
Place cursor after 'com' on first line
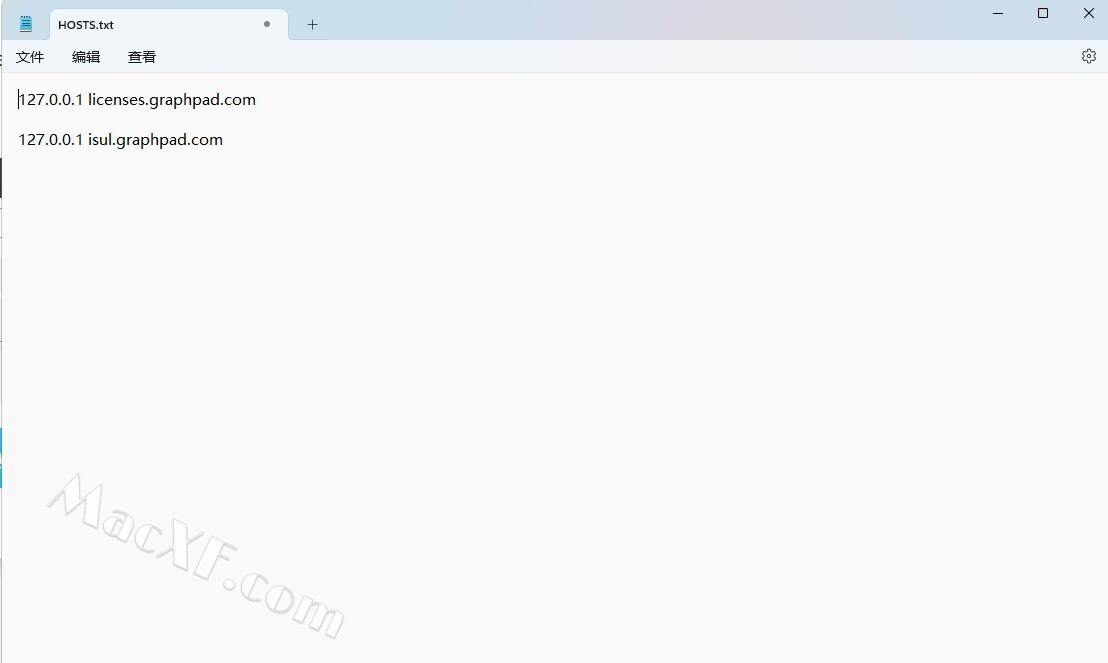(257, 100)
